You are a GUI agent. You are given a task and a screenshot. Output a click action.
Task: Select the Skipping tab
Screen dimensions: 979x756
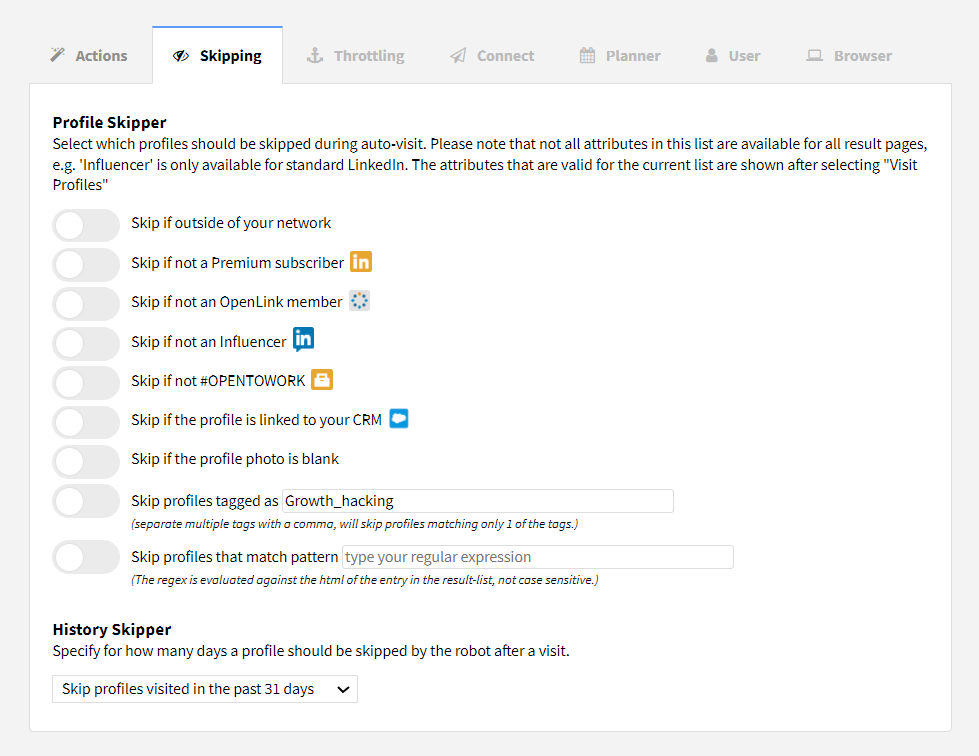coord(217,56)
